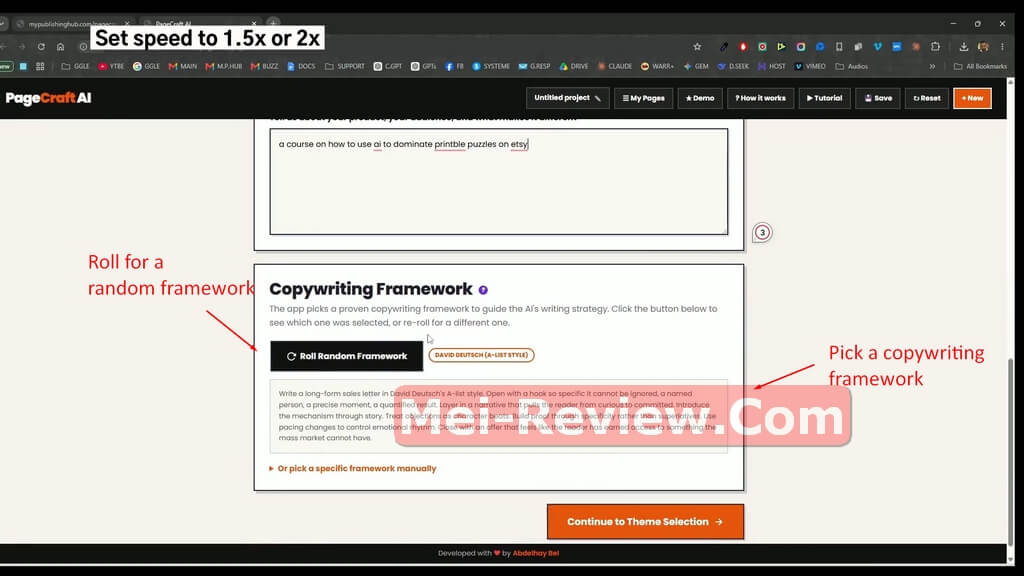The height and width of the screenshot is (576, 1024).
Task: Go to the browser home page icon
Action: coord(60,46)
